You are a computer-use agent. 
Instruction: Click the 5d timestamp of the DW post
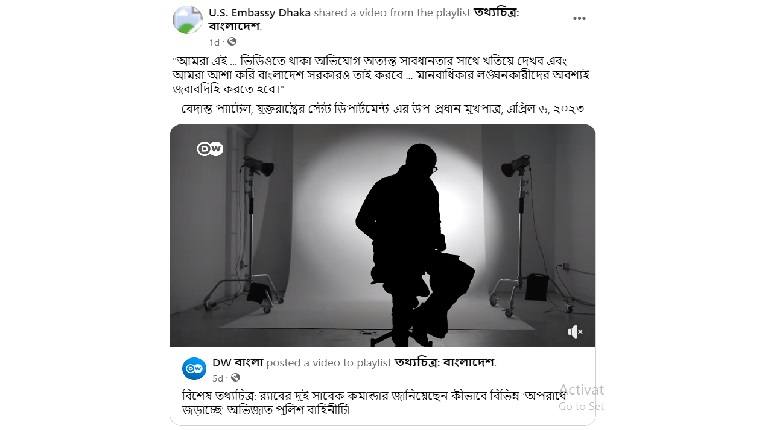218,378
